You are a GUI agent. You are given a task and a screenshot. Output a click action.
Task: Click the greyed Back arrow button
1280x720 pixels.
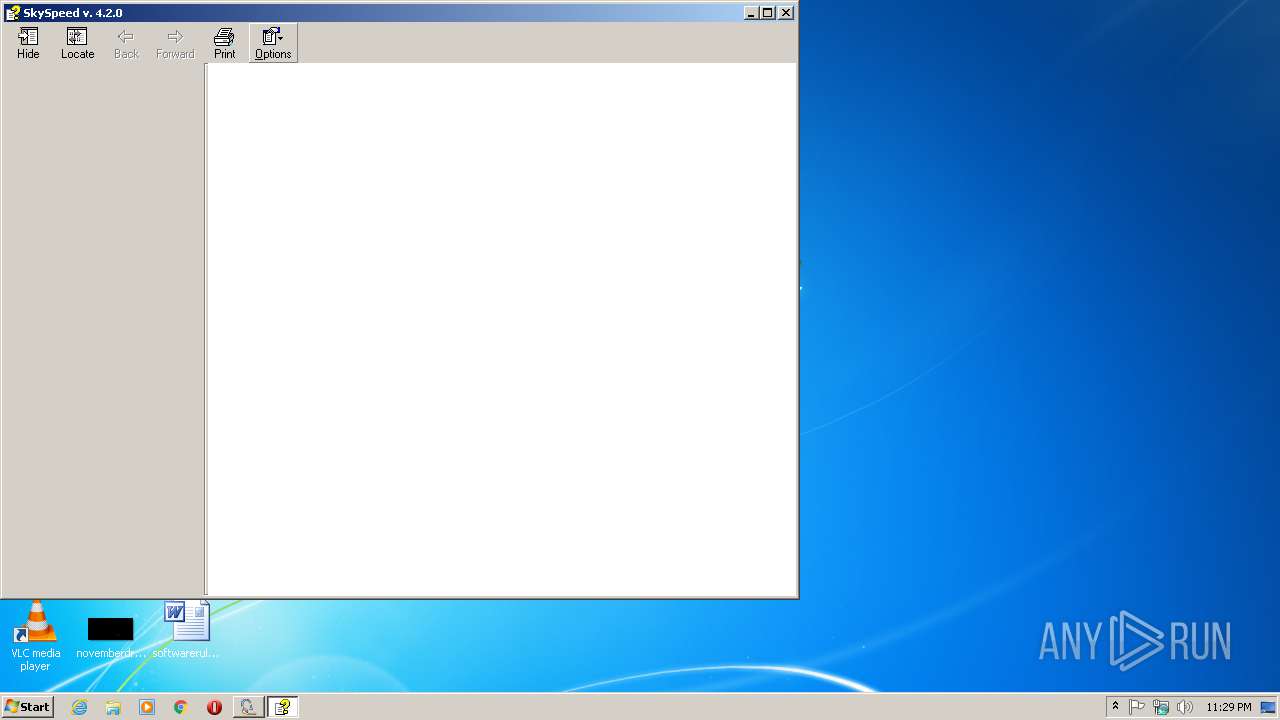126,43
